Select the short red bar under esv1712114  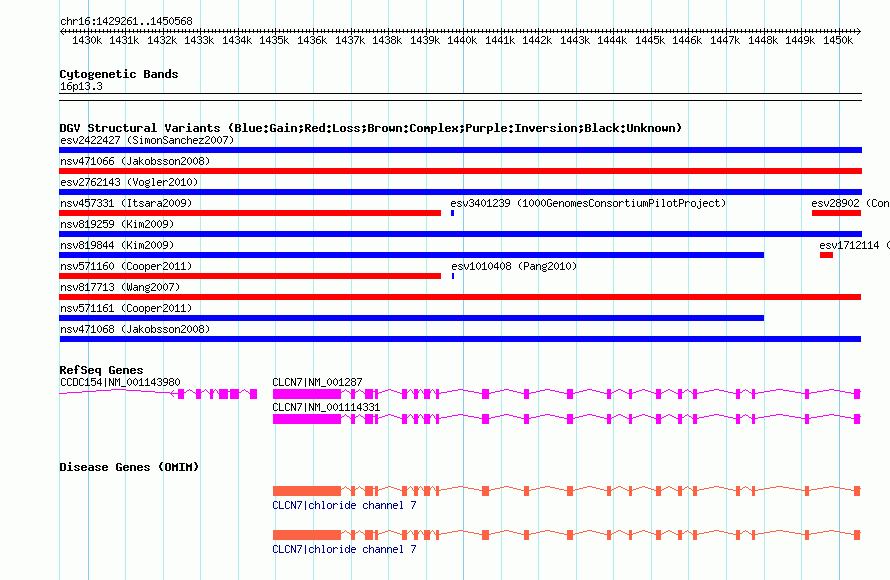pyautogui.click(x=826, y=255)
